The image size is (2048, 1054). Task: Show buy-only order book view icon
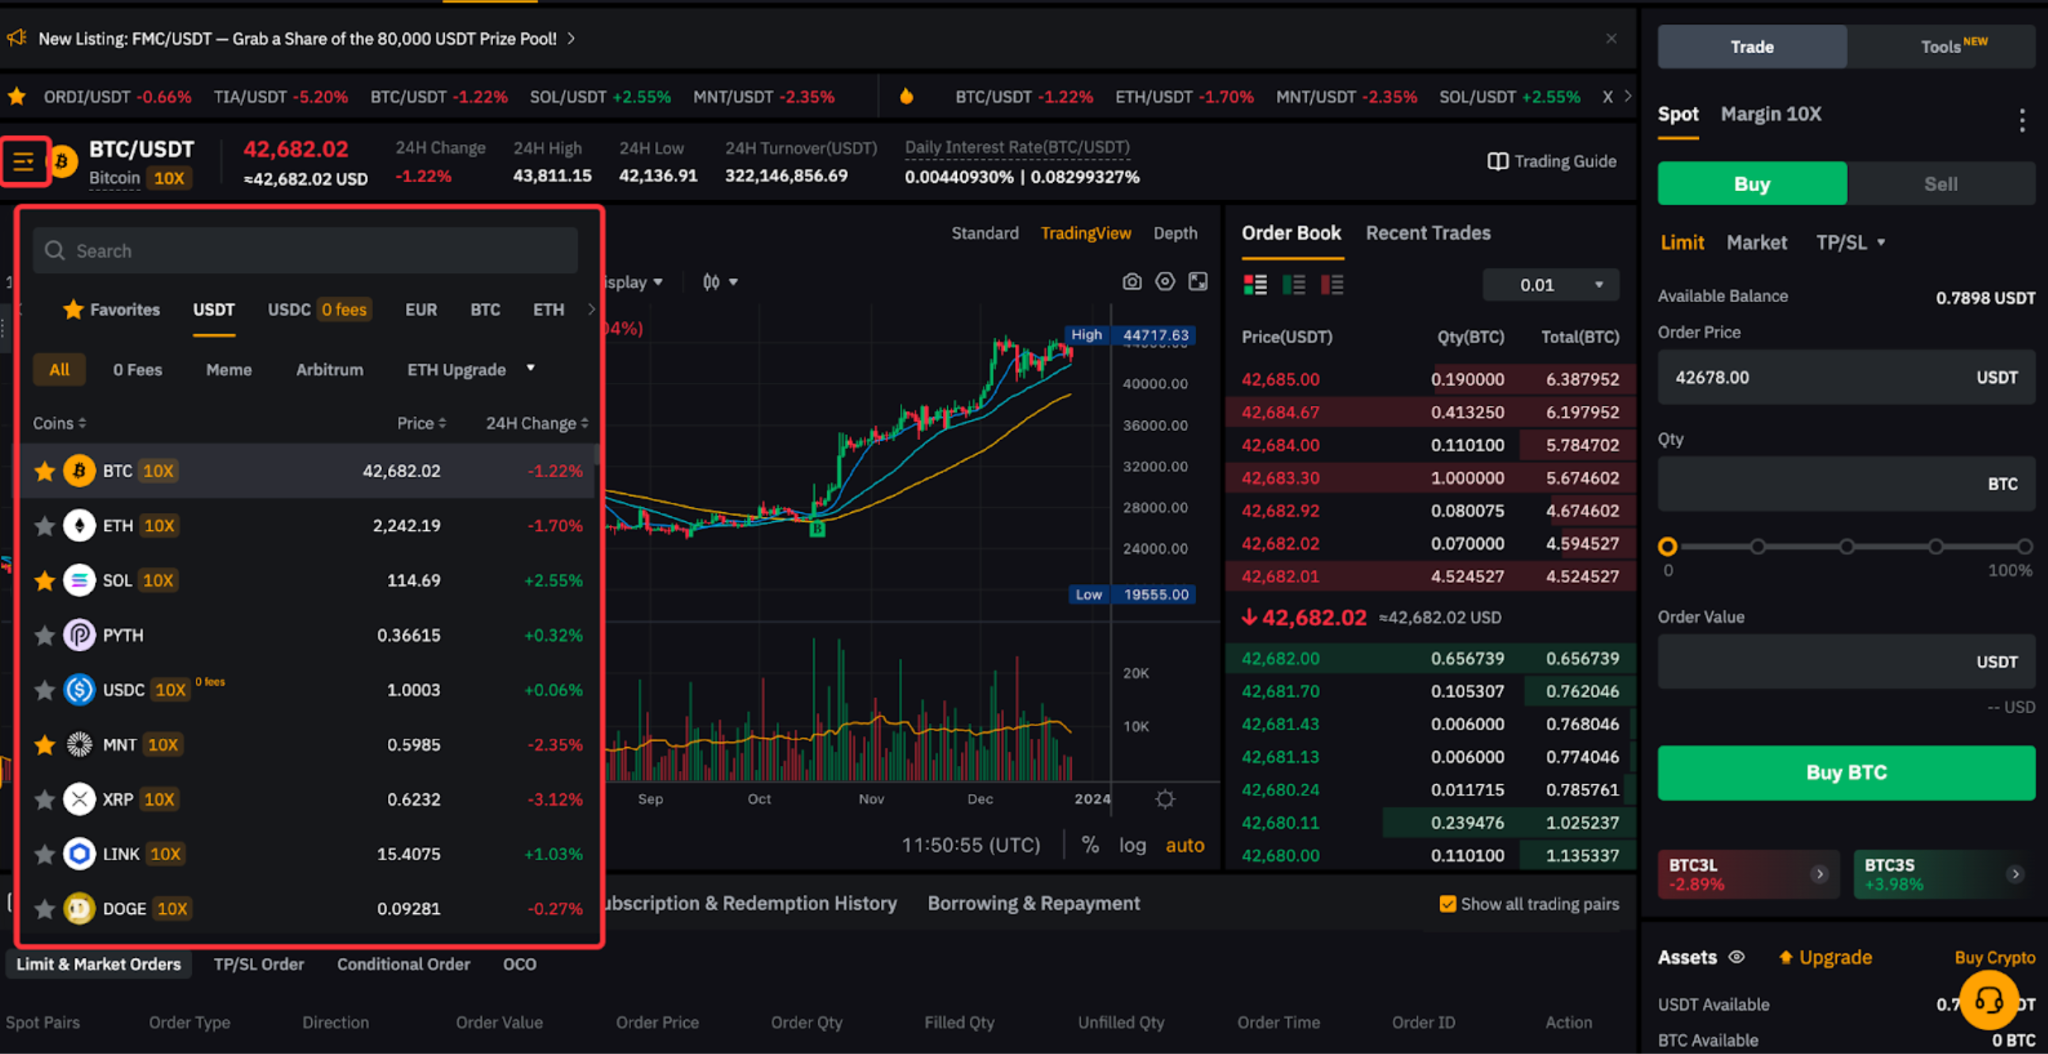click(x=1294, y=285)
